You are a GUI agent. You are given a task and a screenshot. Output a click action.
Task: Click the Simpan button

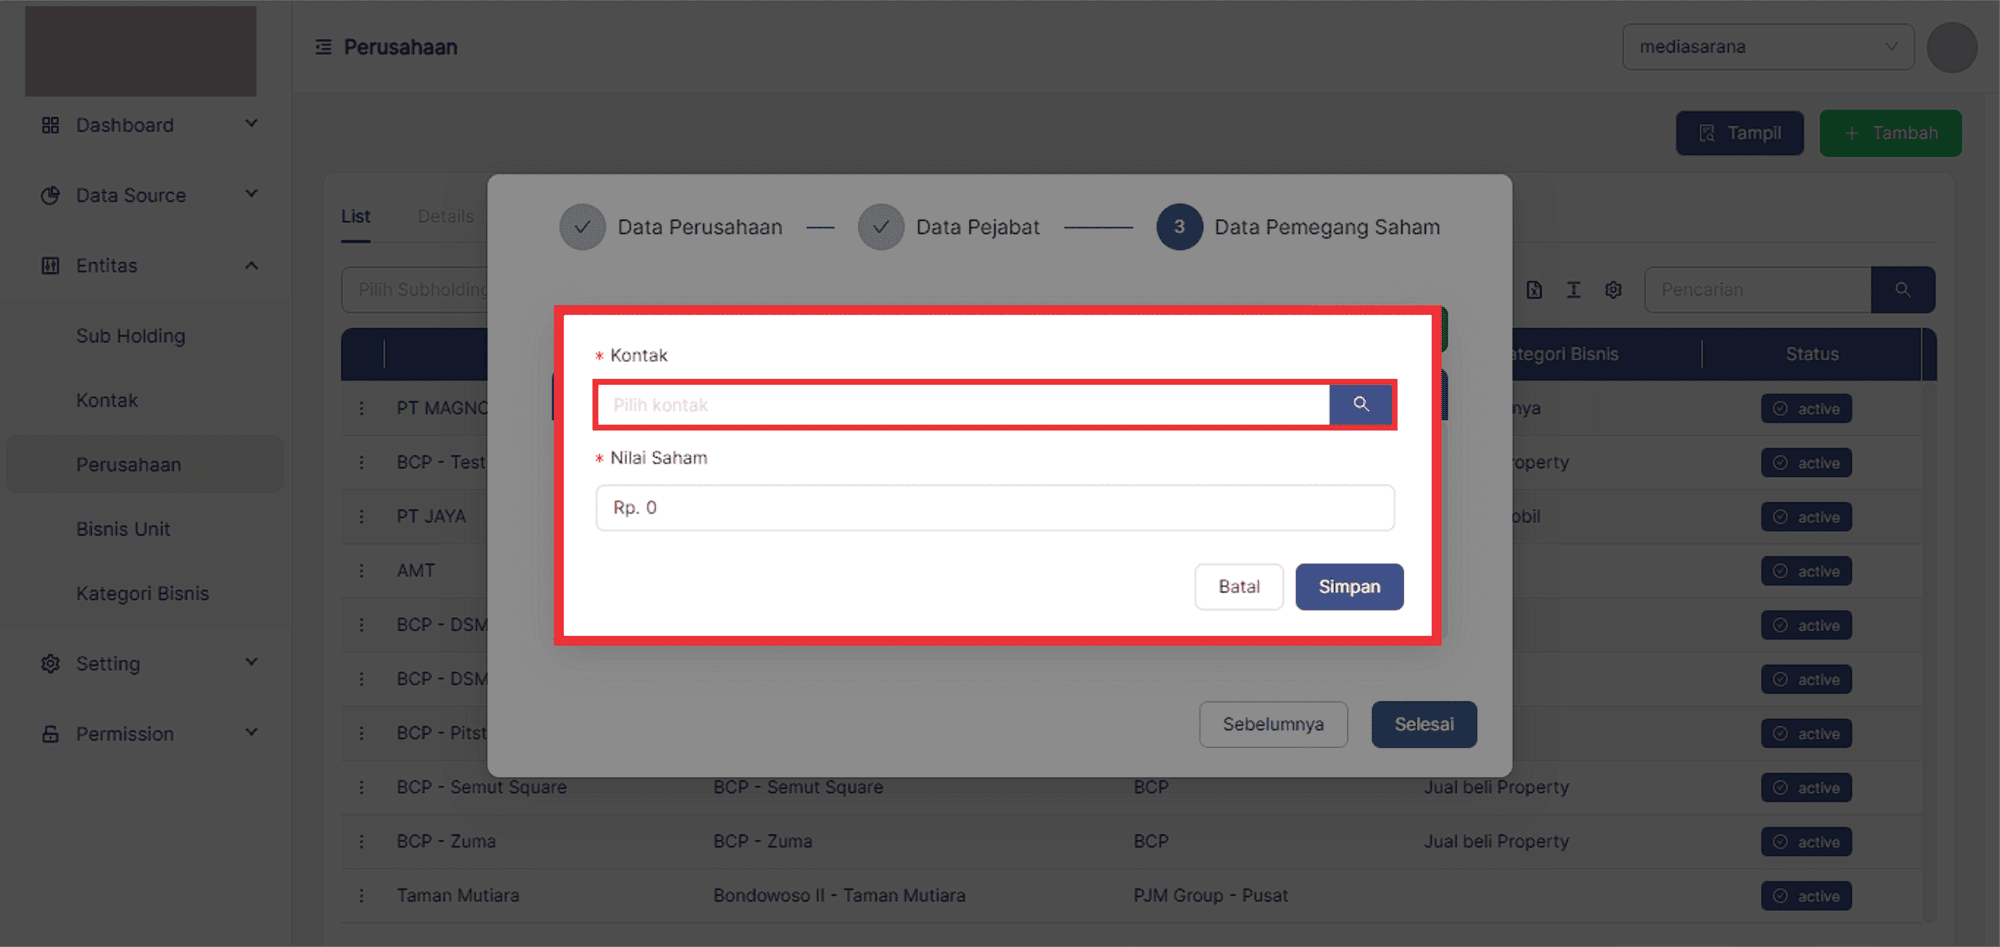1349,587
